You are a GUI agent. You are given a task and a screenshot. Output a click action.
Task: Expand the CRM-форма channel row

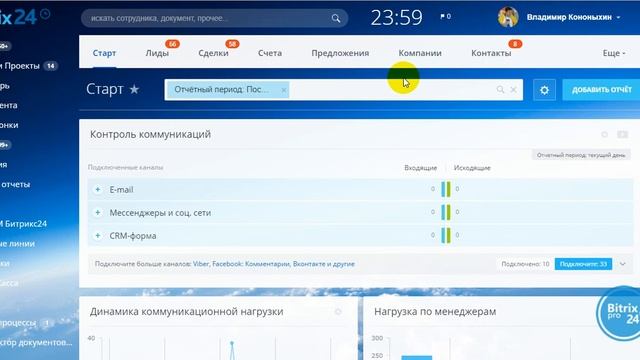tap(98, 236)
